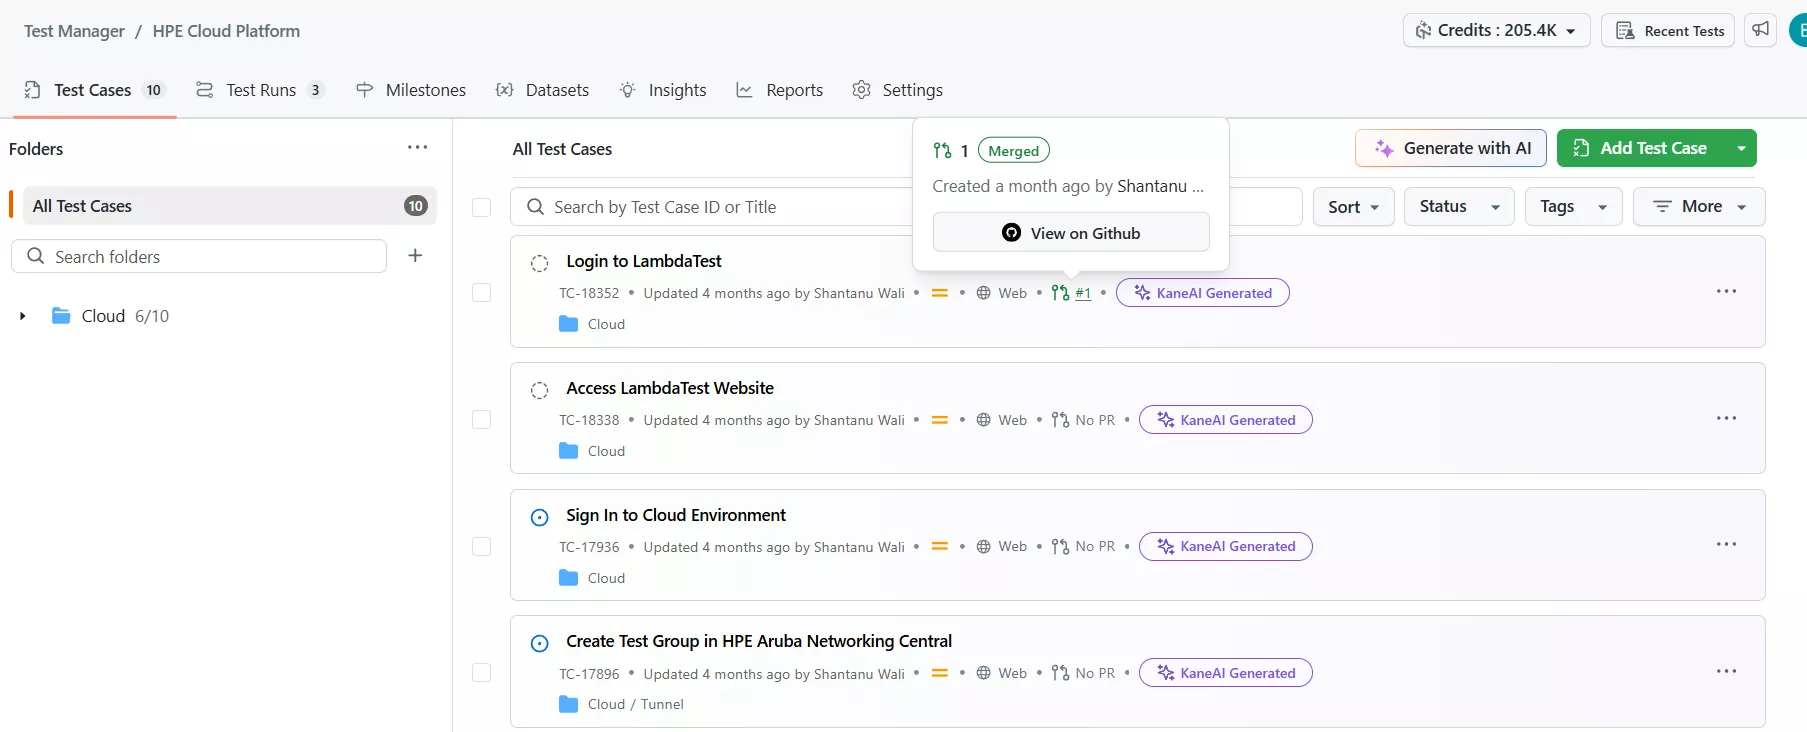Image resolution: width=1807 pixels, height=732 pixels.
Task: Open the Datasets tab
Action: point(542,90)
